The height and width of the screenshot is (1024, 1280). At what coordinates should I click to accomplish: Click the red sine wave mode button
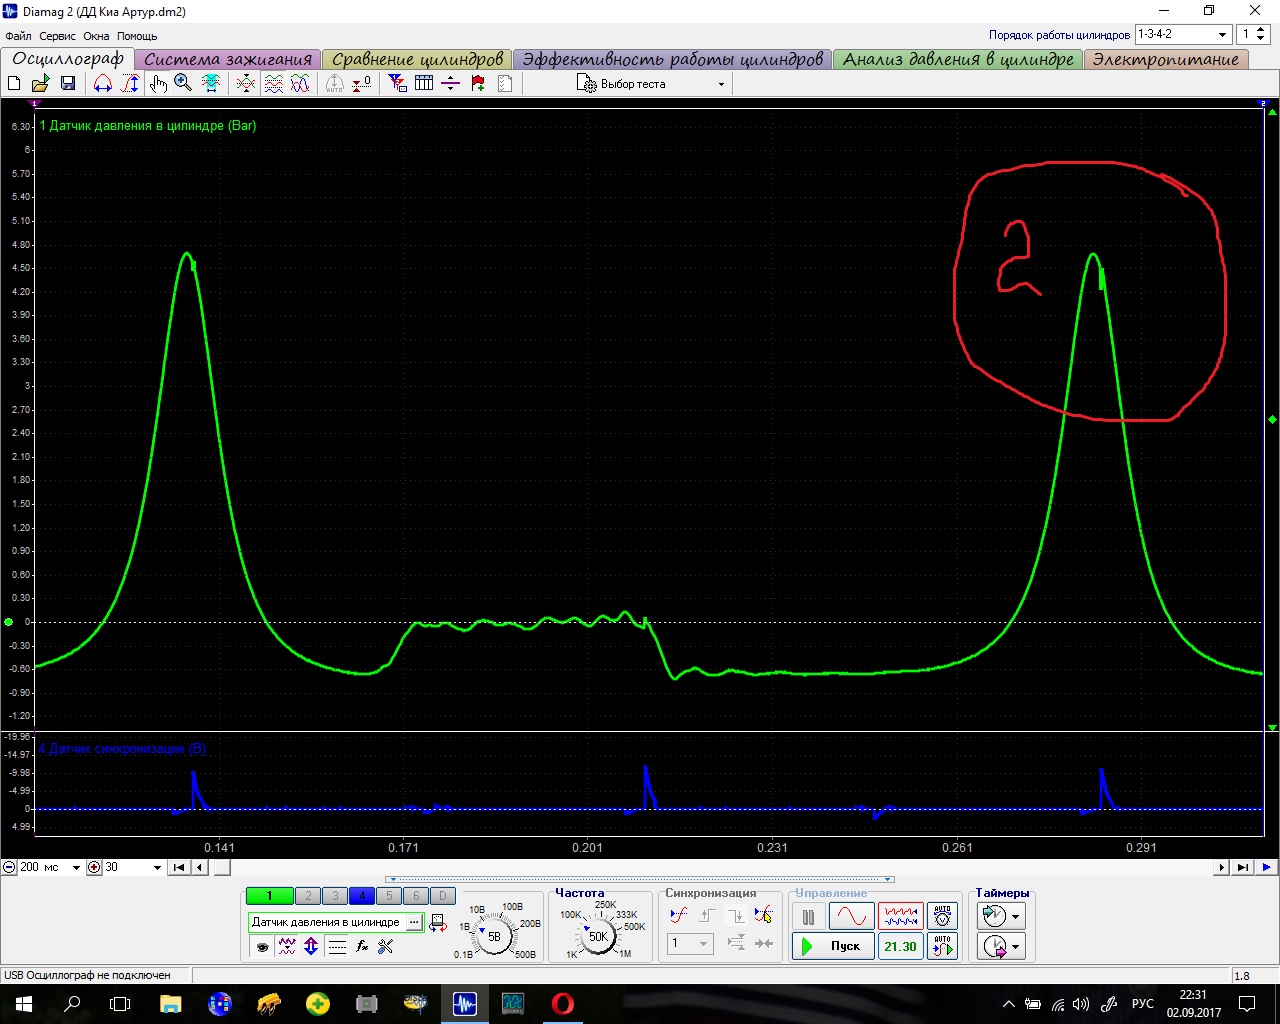[x=851, y=916]
